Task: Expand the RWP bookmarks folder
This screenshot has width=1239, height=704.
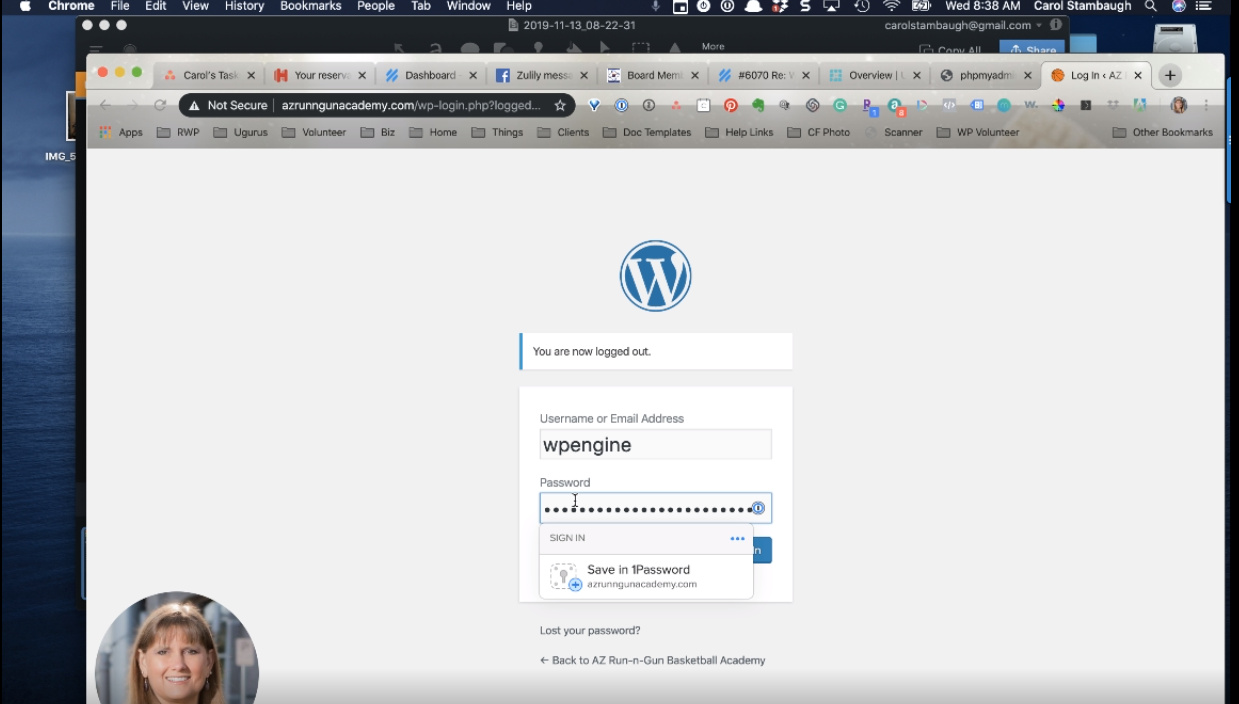Action: 179,132
